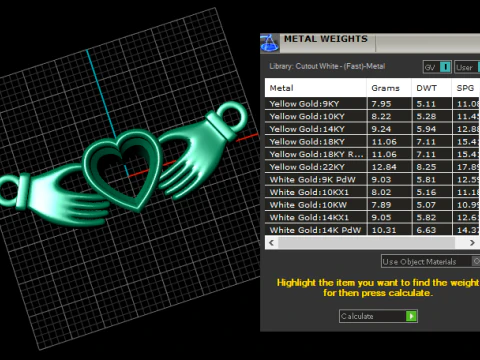Image resolution: width=480 pixels, height=360 pixels.
Task: Click the 7.89 grams value
Action: click(381, 205)
